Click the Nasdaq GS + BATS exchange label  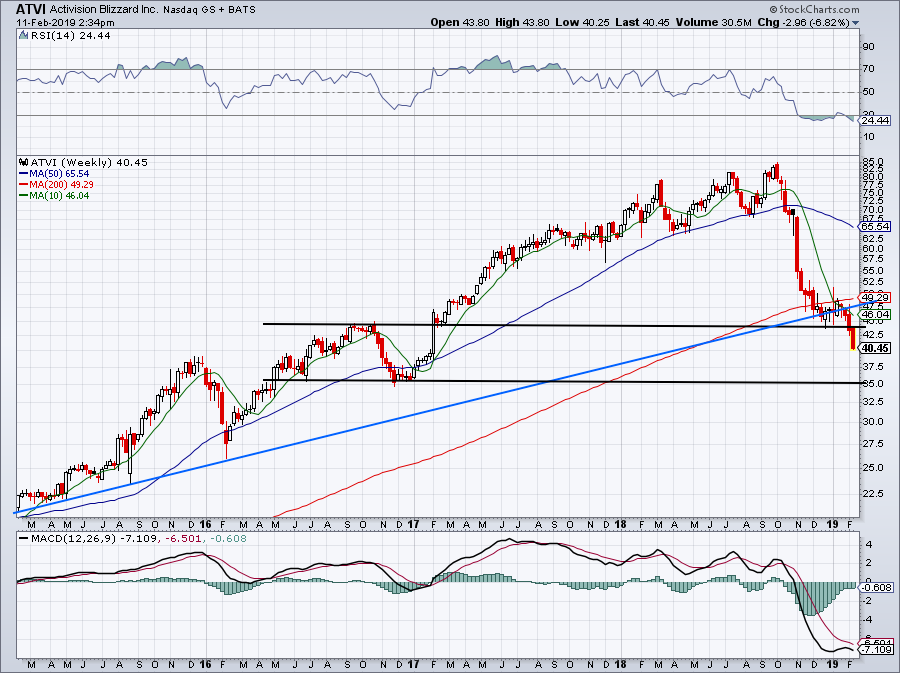[x=210, y=10]
